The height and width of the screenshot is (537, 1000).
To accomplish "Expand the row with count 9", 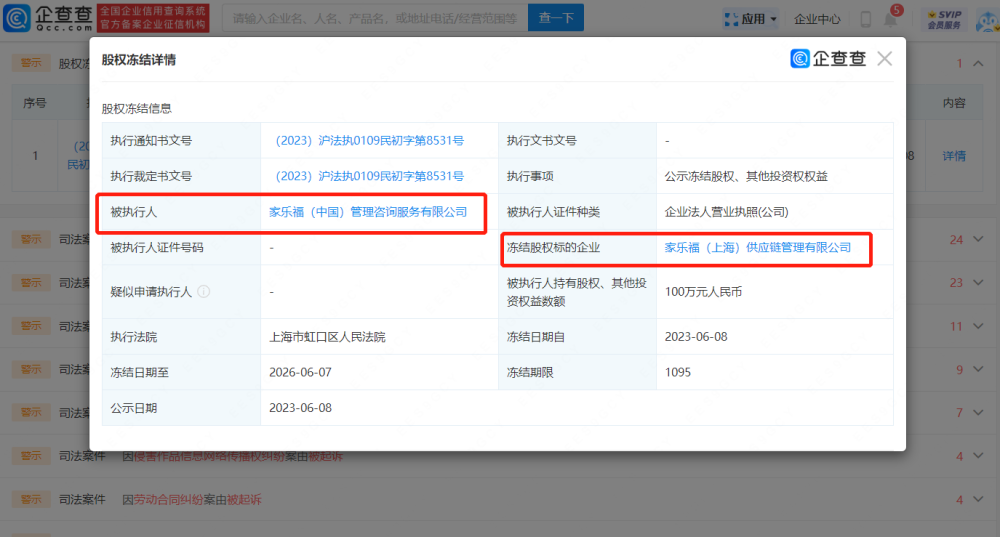I will coord(978,369).
